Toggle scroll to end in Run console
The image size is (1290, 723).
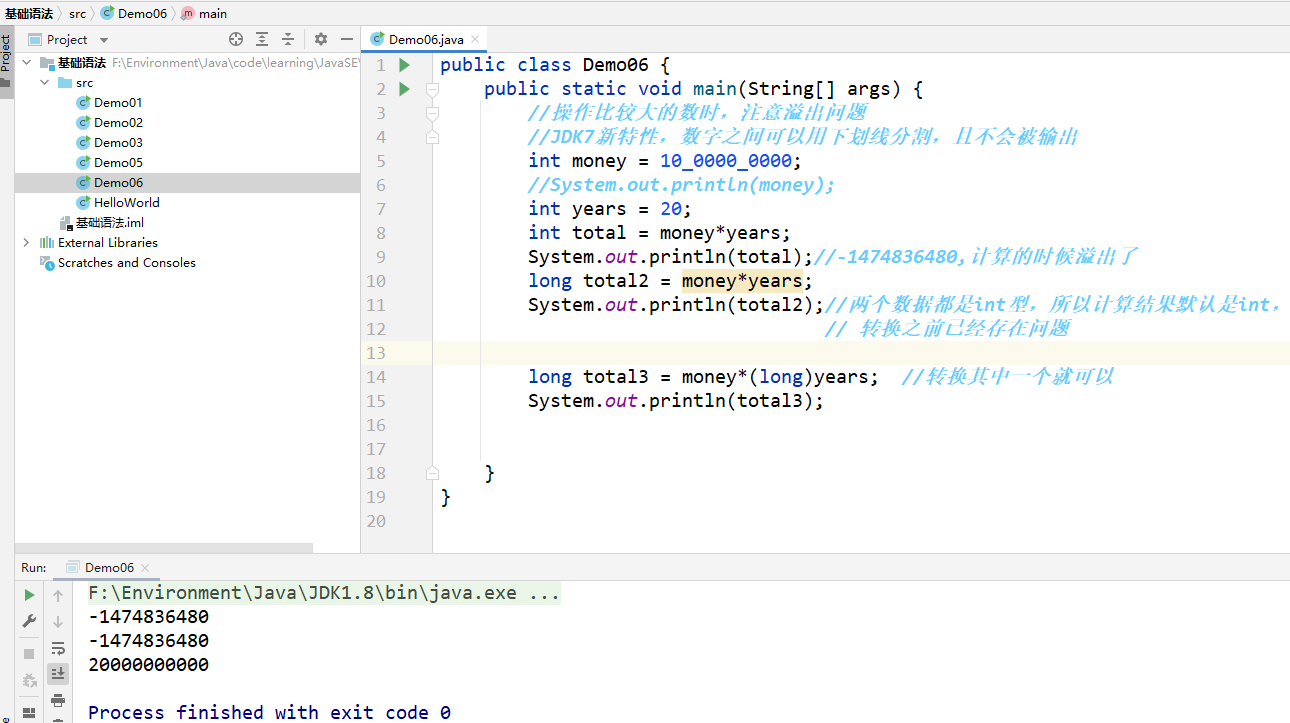tap(58, 674)
